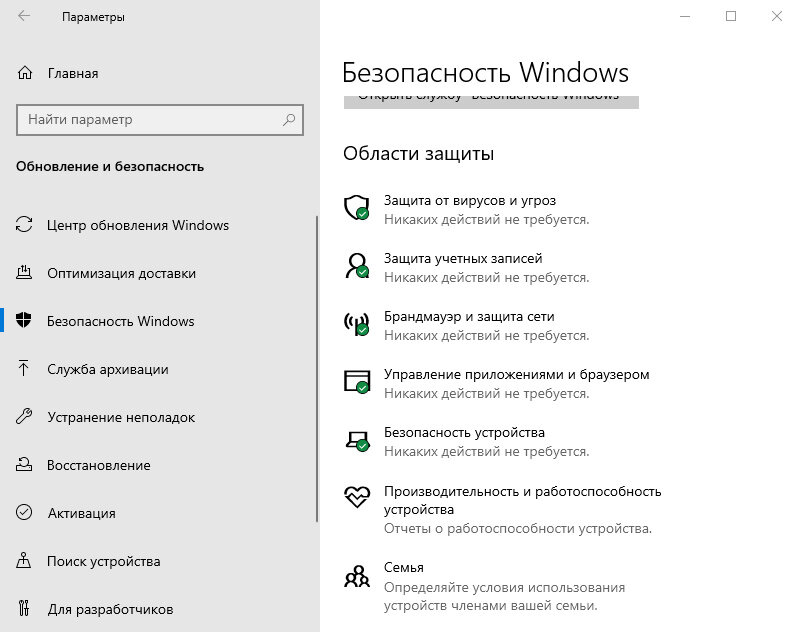Click the Отчеты о работоспособности устройства text
This screenshot has height=632, width=800.
coord(518,528)
